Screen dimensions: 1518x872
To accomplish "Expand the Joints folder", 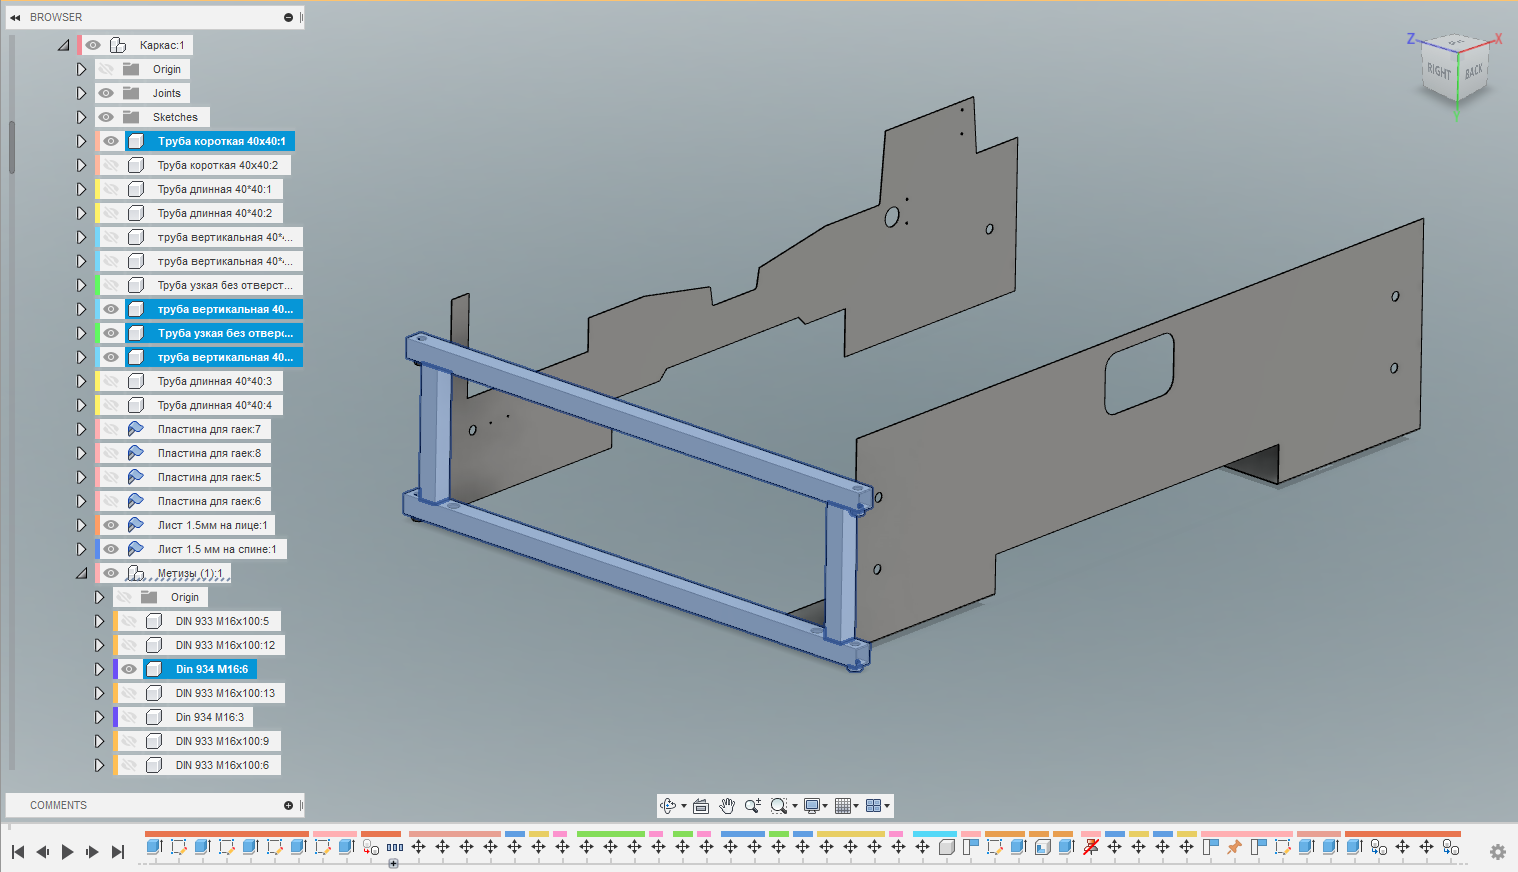I will [82, 93].
